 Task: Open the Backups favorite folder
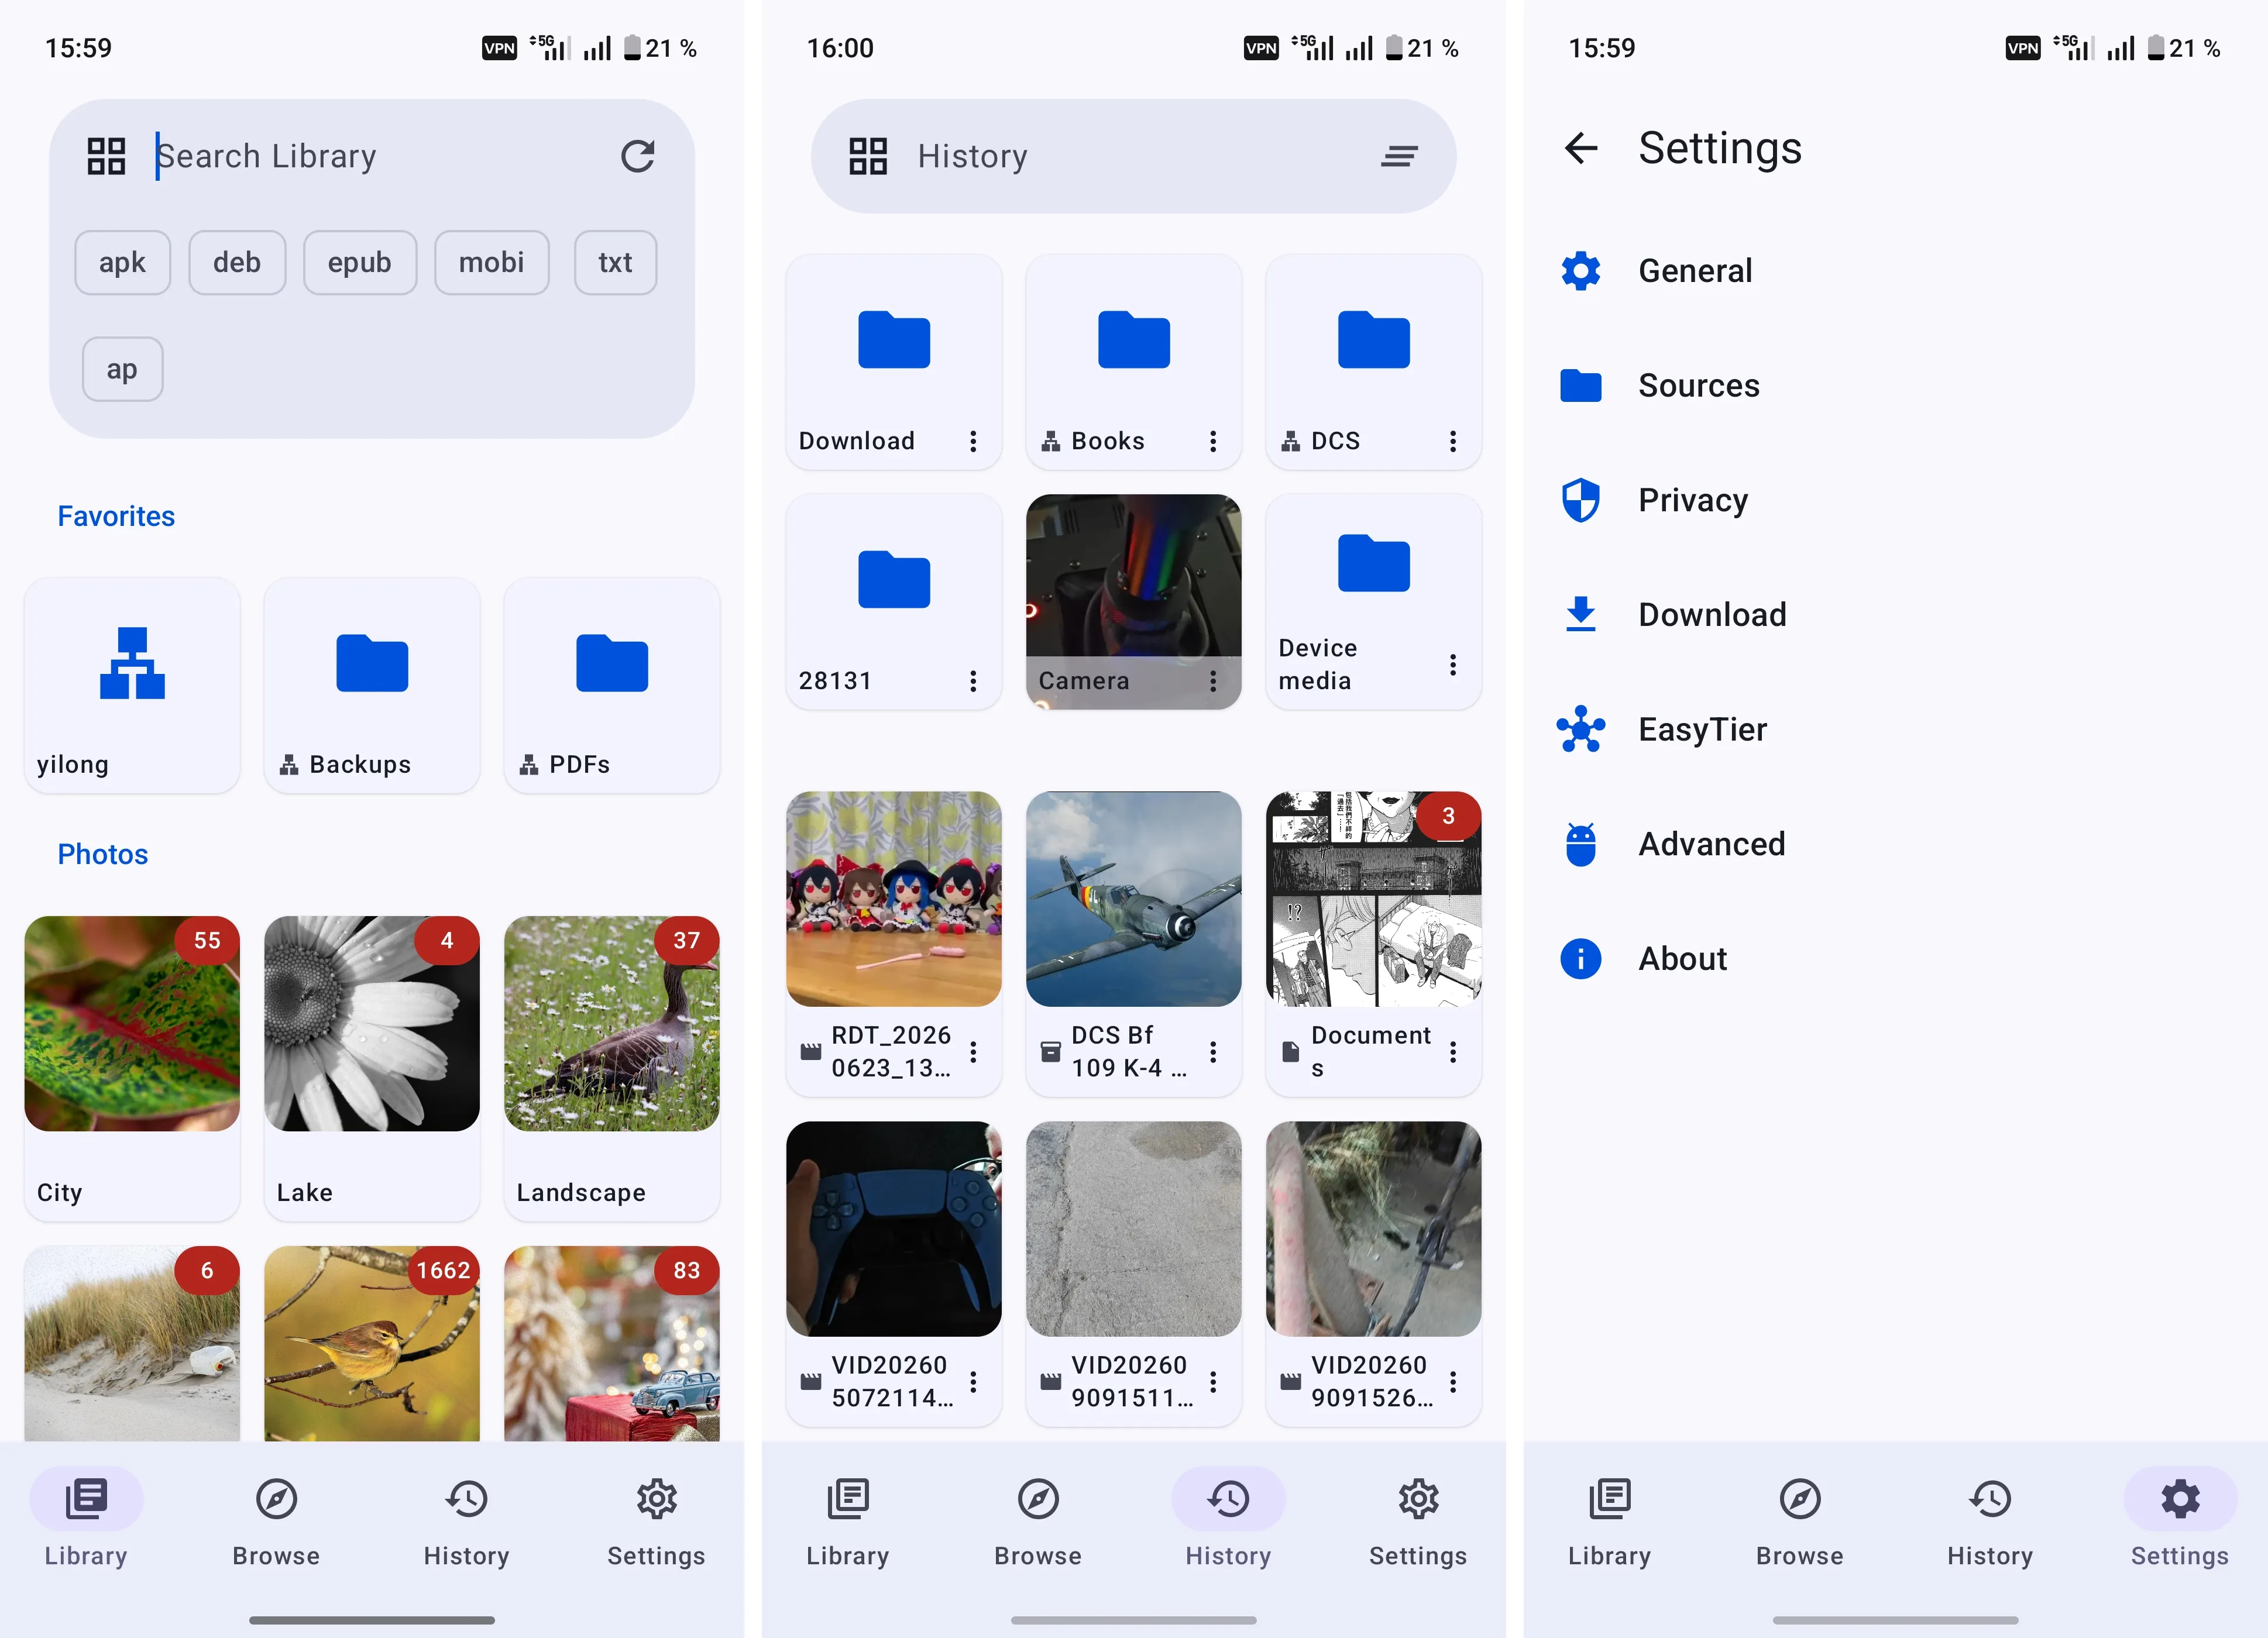click(372, 686)
